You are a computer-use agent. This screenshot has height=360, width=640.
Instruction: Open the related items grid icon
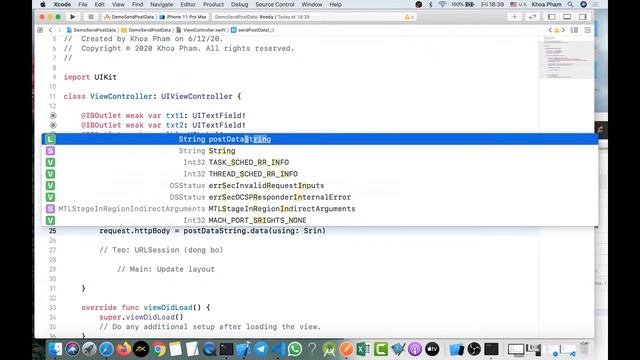point(40,30)
